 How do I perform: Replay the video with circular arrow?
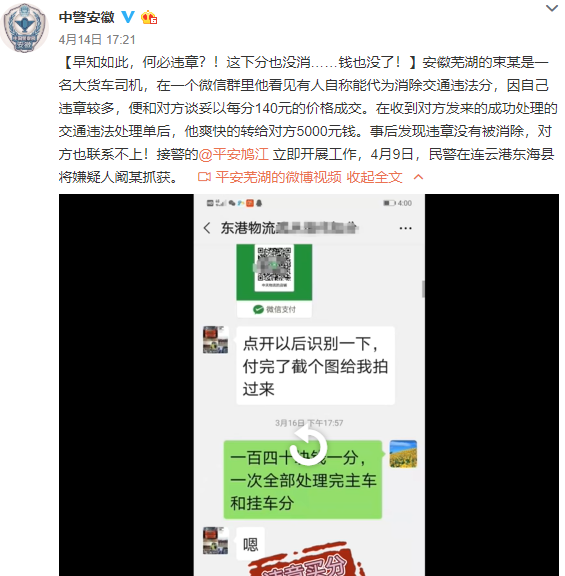(x=309, y=447)
